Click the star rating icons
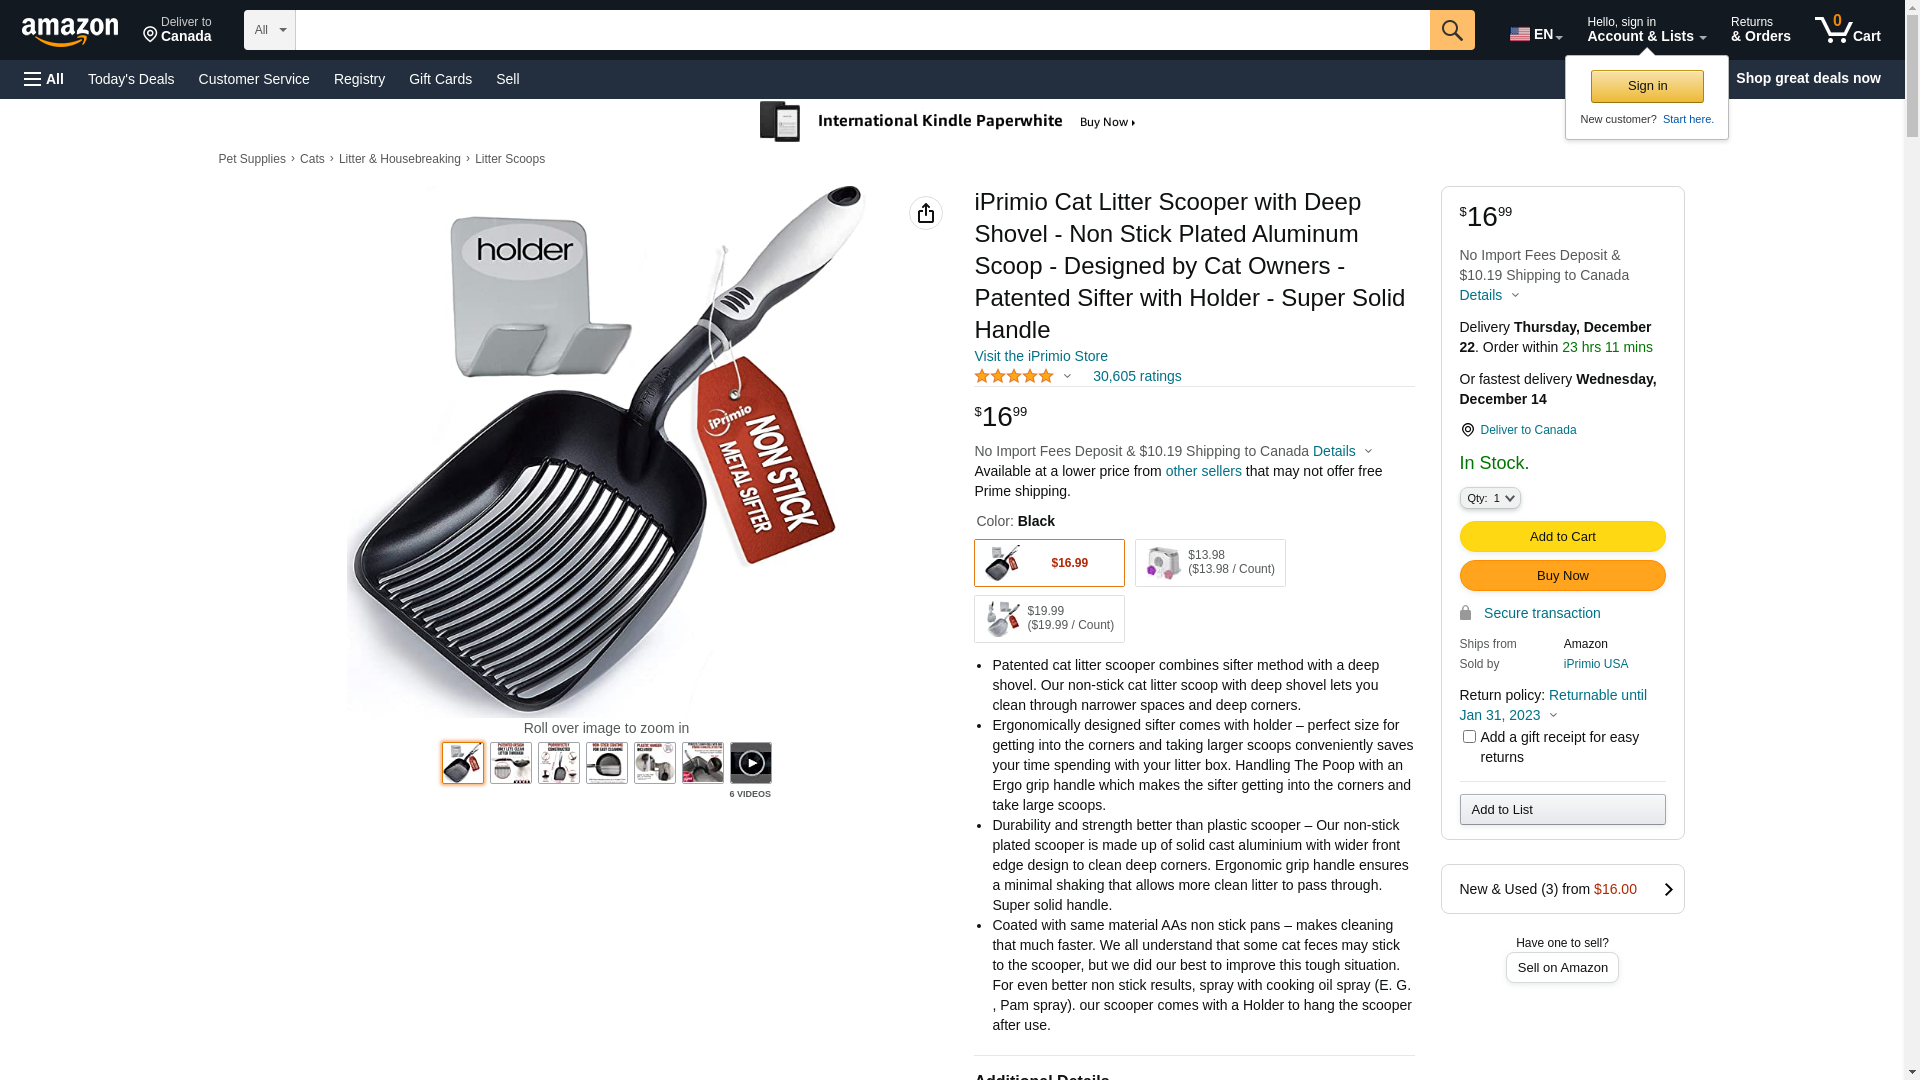1920x1080 pixels. (x=1014, y=377)
